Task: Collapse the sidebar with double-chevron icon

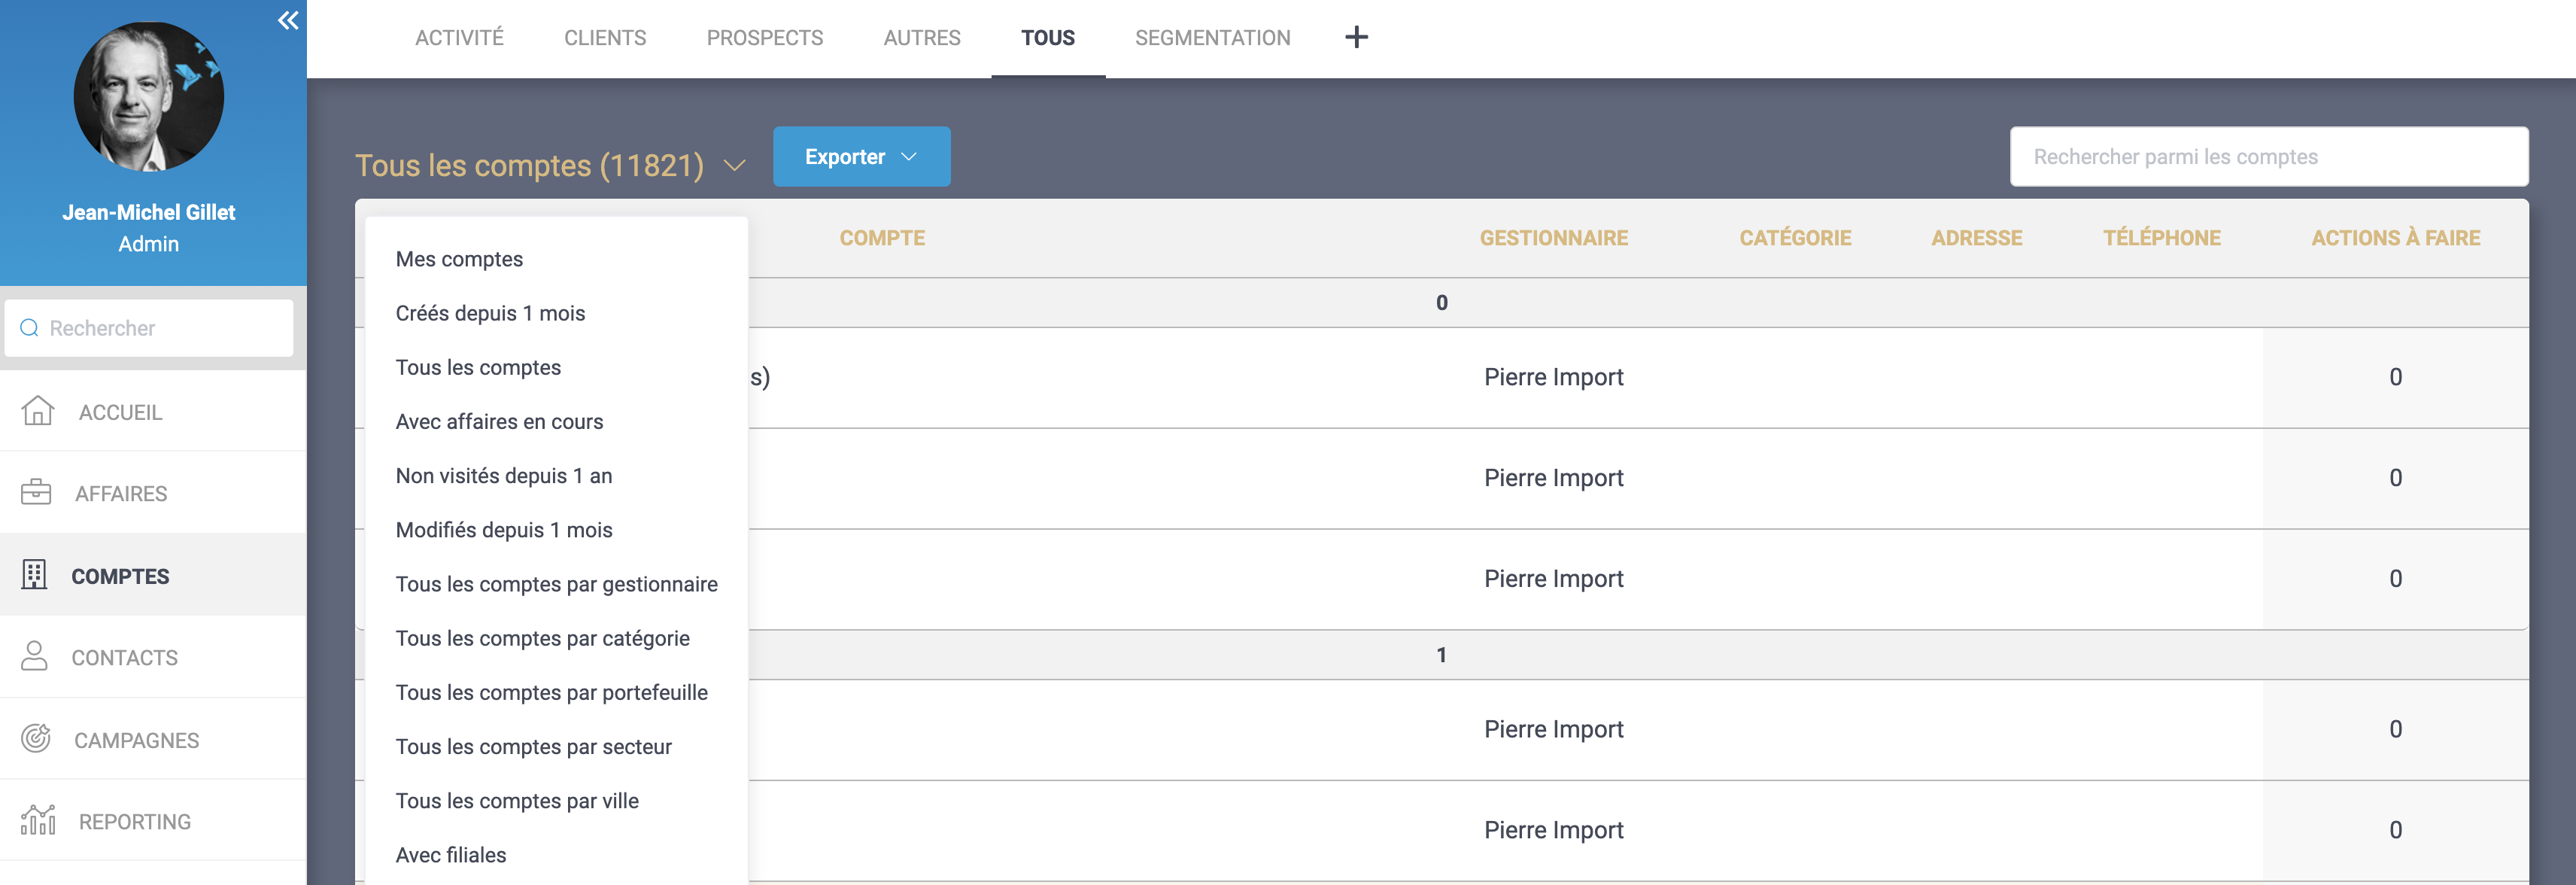Action: tap(288, 20)
